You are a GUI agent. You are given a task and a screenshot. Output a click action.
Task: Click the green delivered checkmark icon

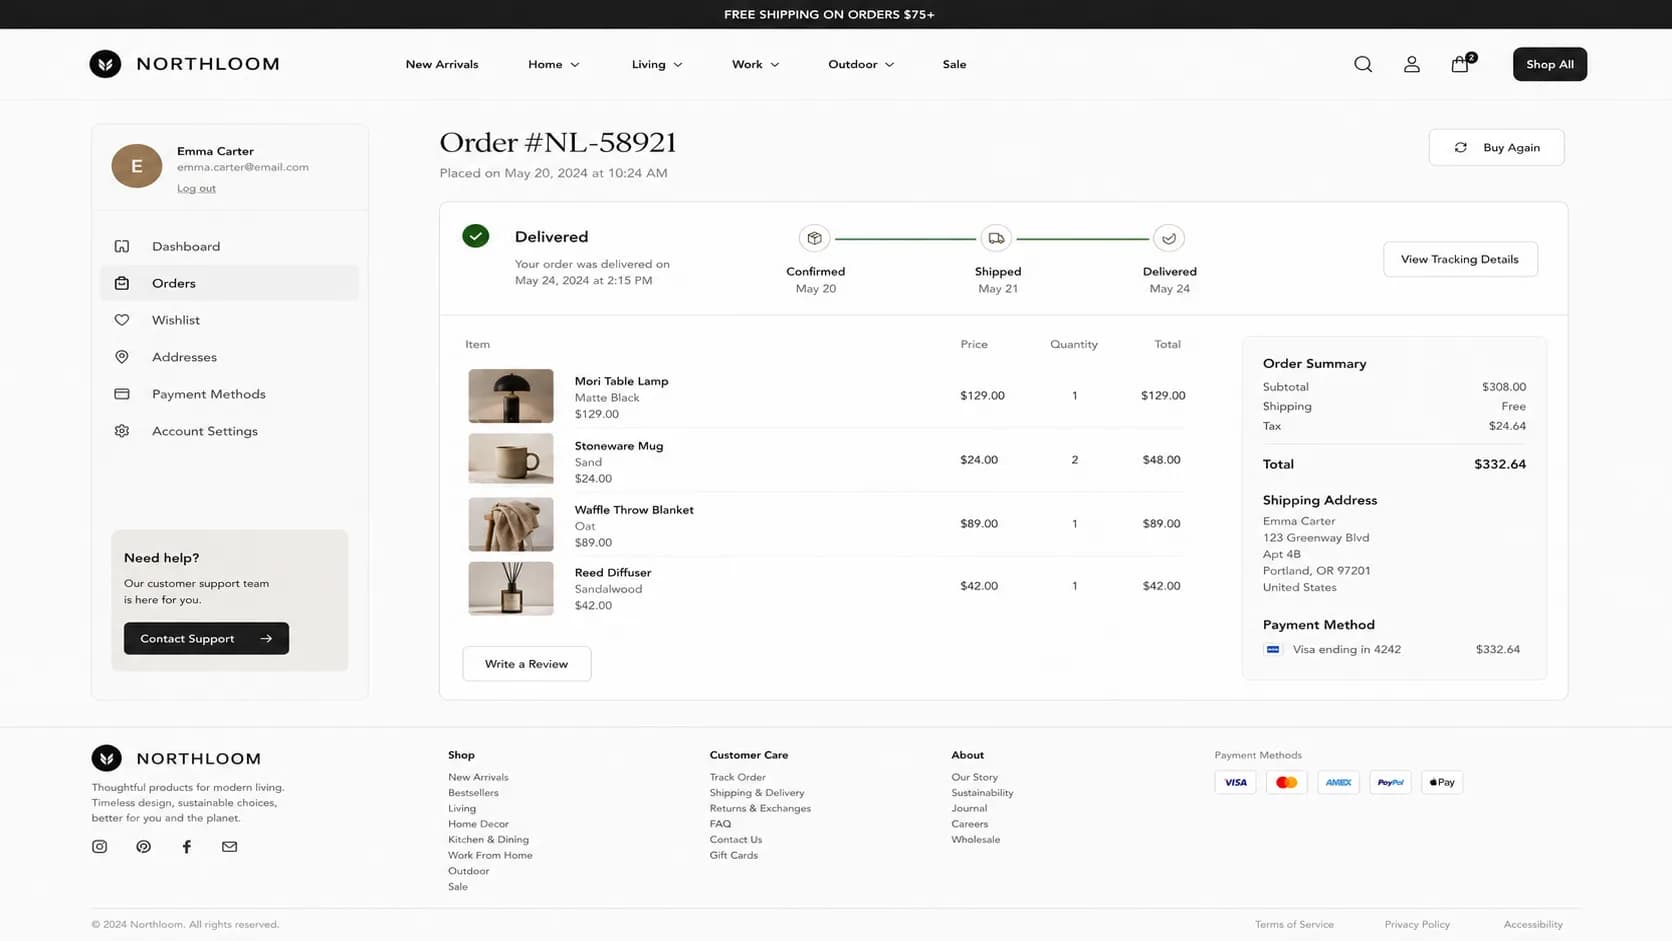pyautogui.click(x=476, y=236)
